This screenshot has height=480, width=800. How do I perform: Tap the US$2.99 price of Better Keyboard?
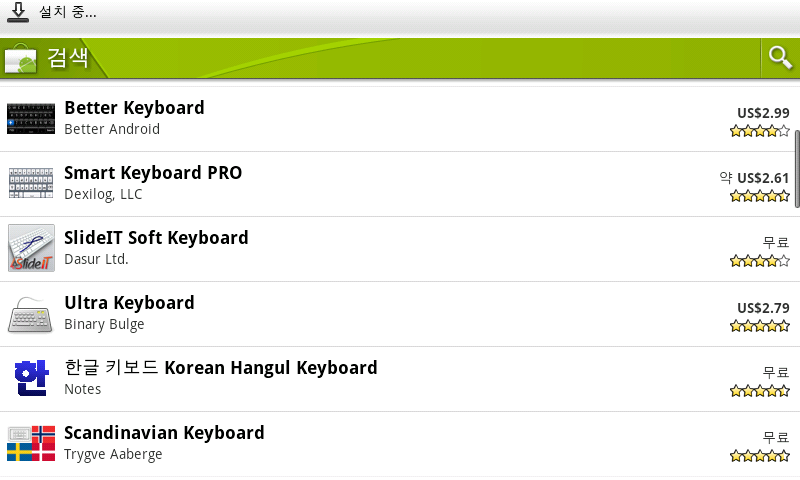click(763, 113)
